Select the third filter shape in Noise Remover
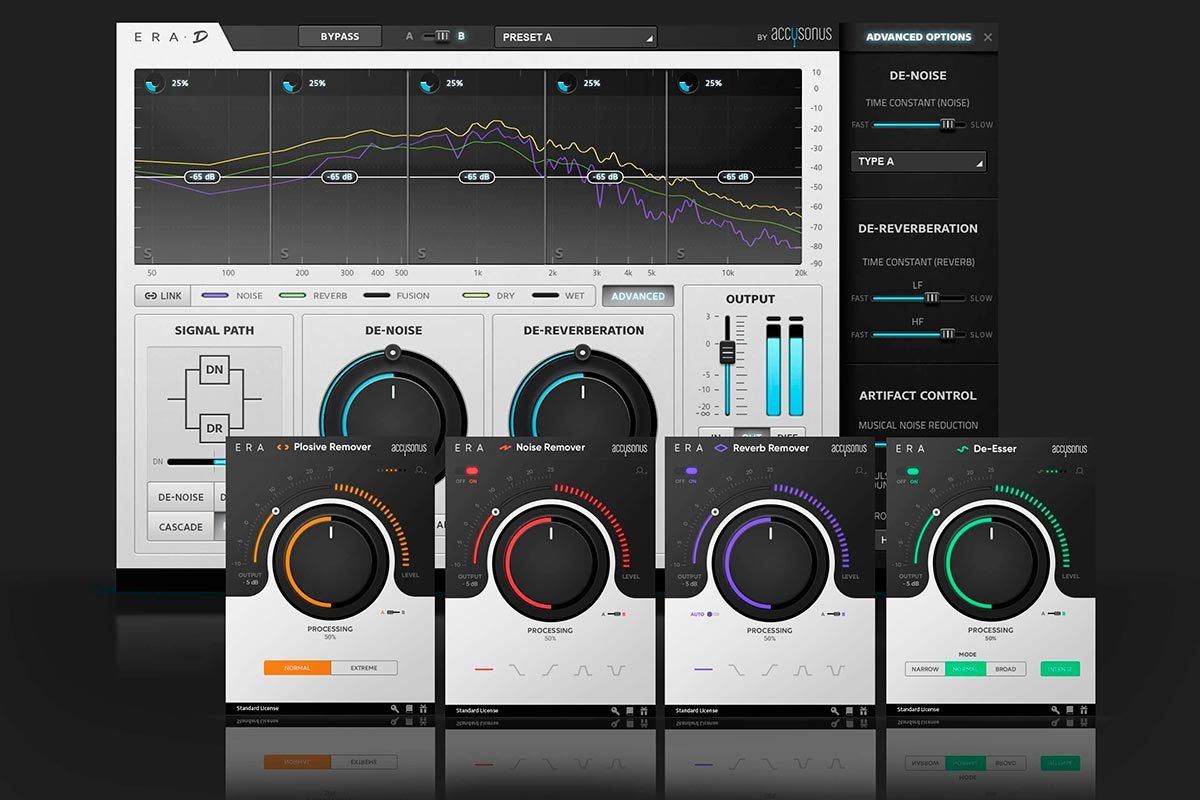The image size is (1200, 800). coord(550,669)
